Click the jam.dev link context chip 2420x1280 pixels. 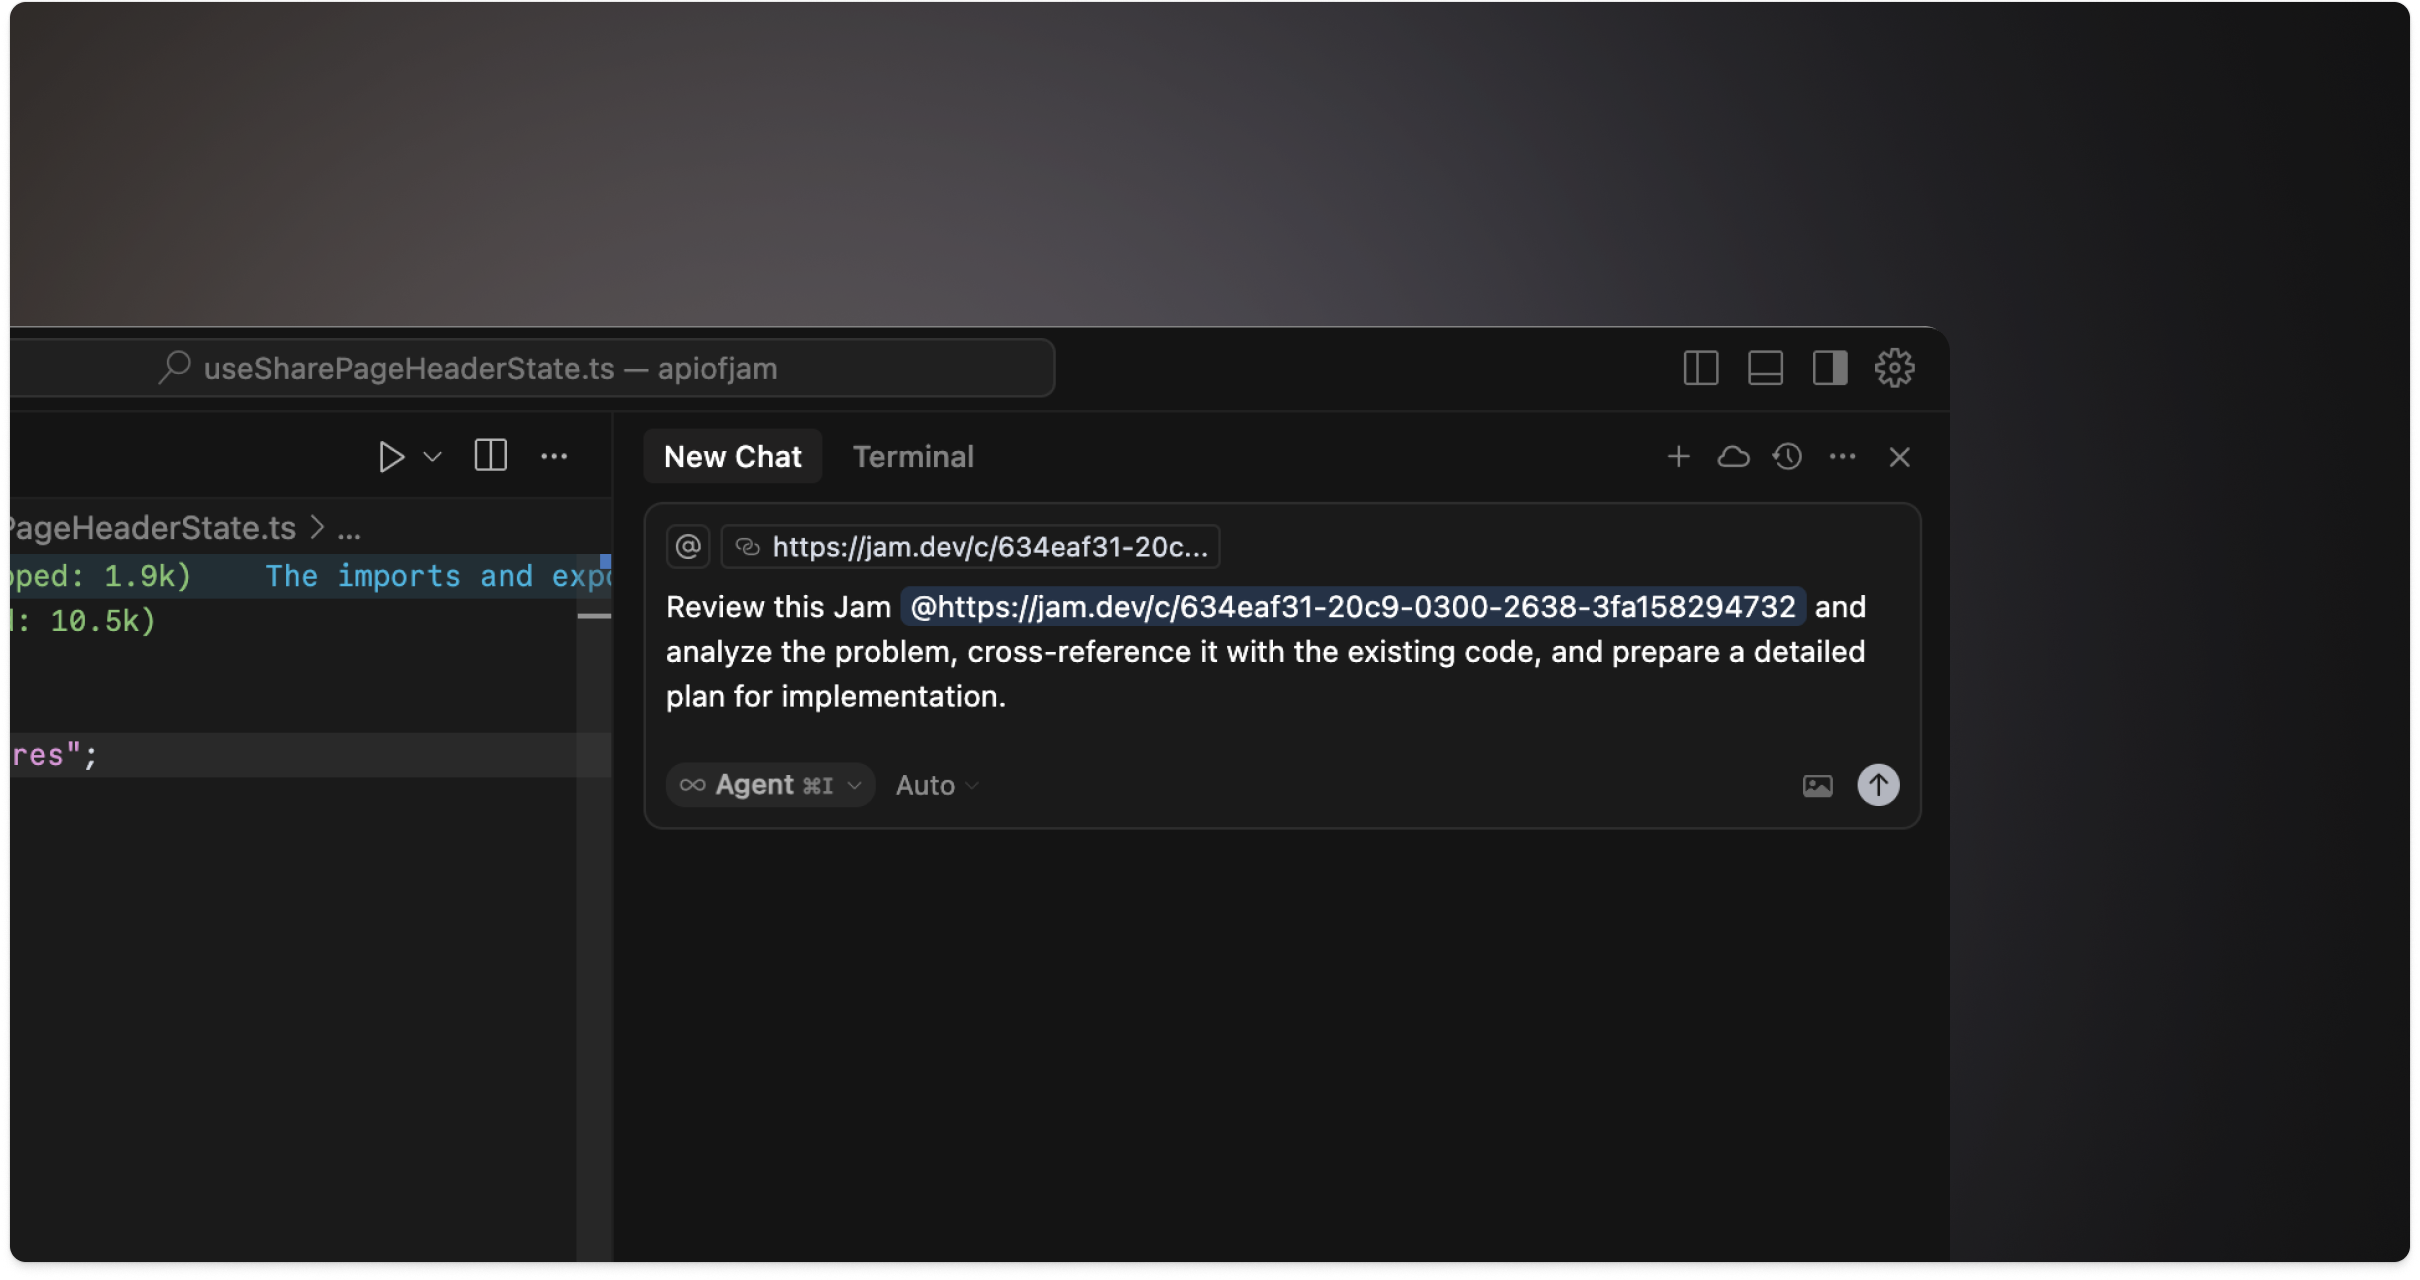point(971,547)
